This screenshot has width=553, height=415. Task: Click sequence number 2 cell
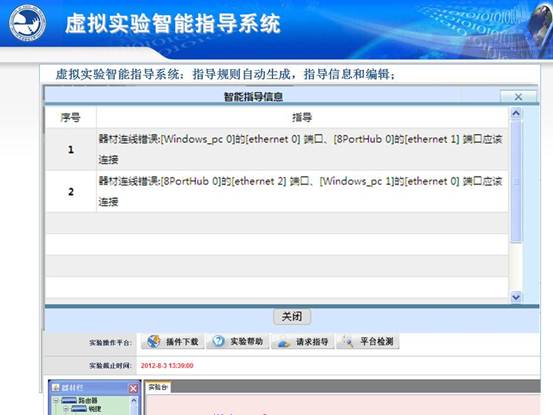pos(71,191)
